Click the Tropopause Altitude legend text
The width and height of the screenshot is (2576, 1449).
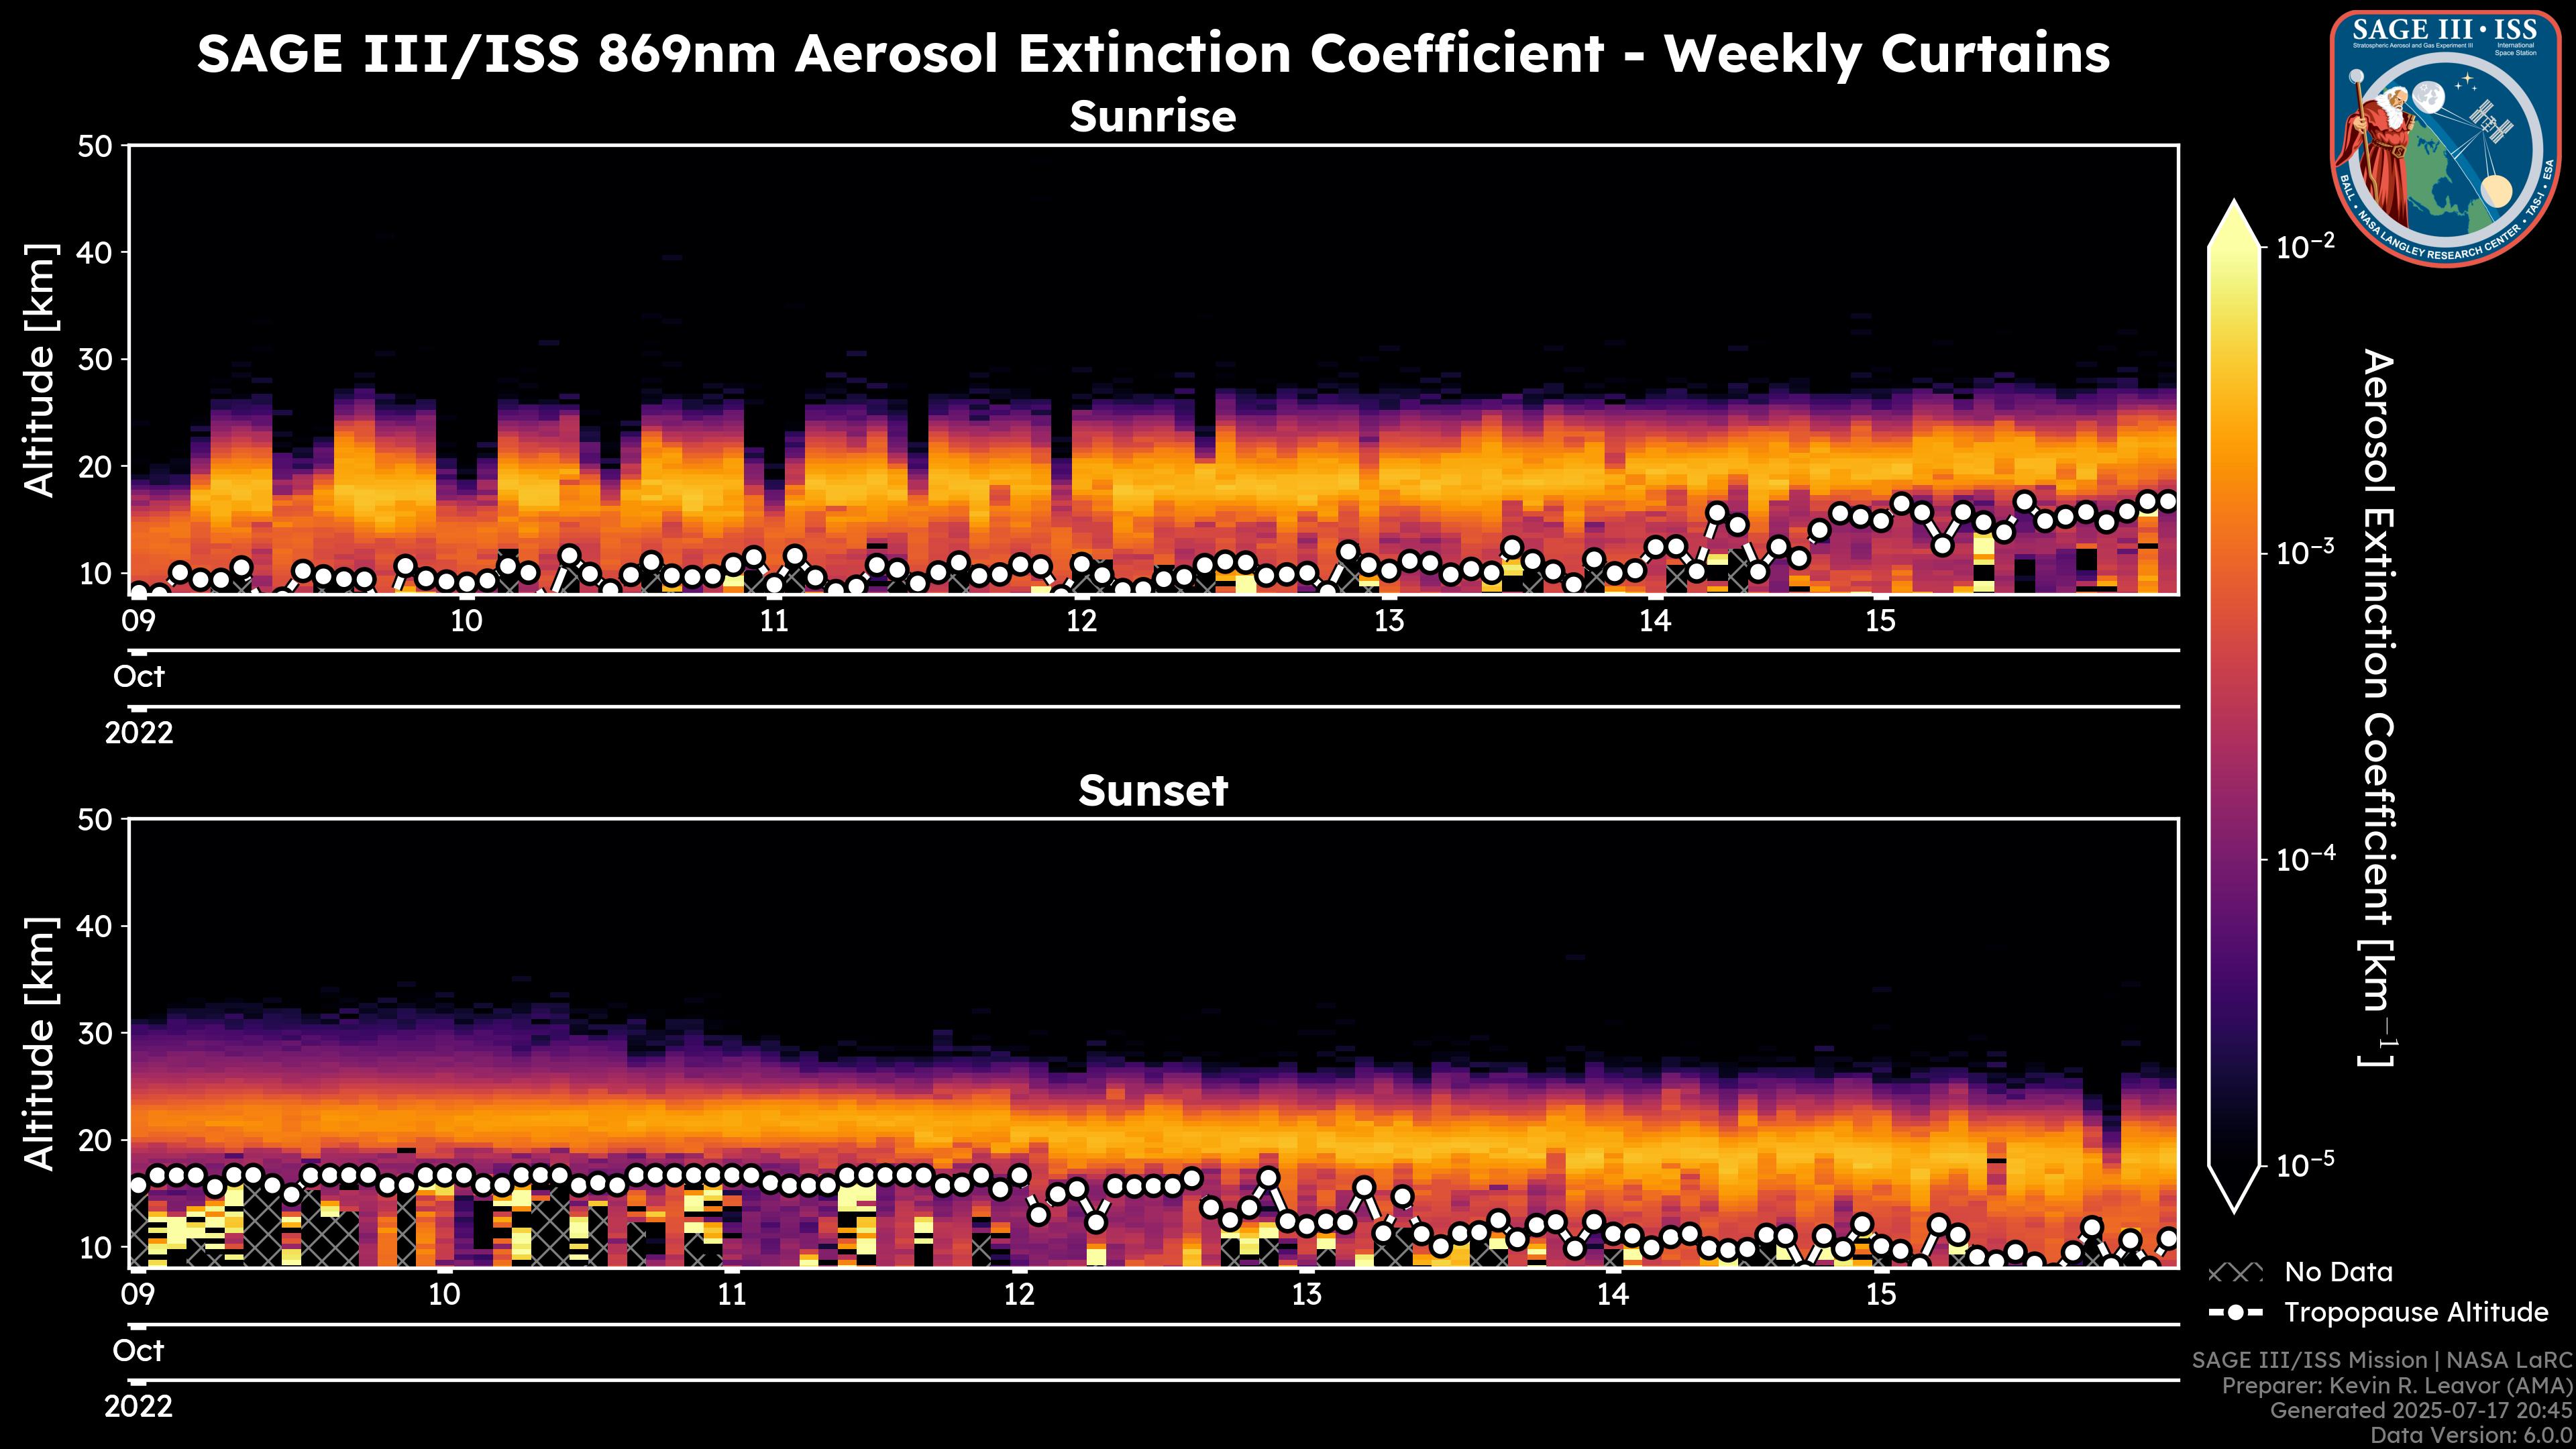2416,1312
